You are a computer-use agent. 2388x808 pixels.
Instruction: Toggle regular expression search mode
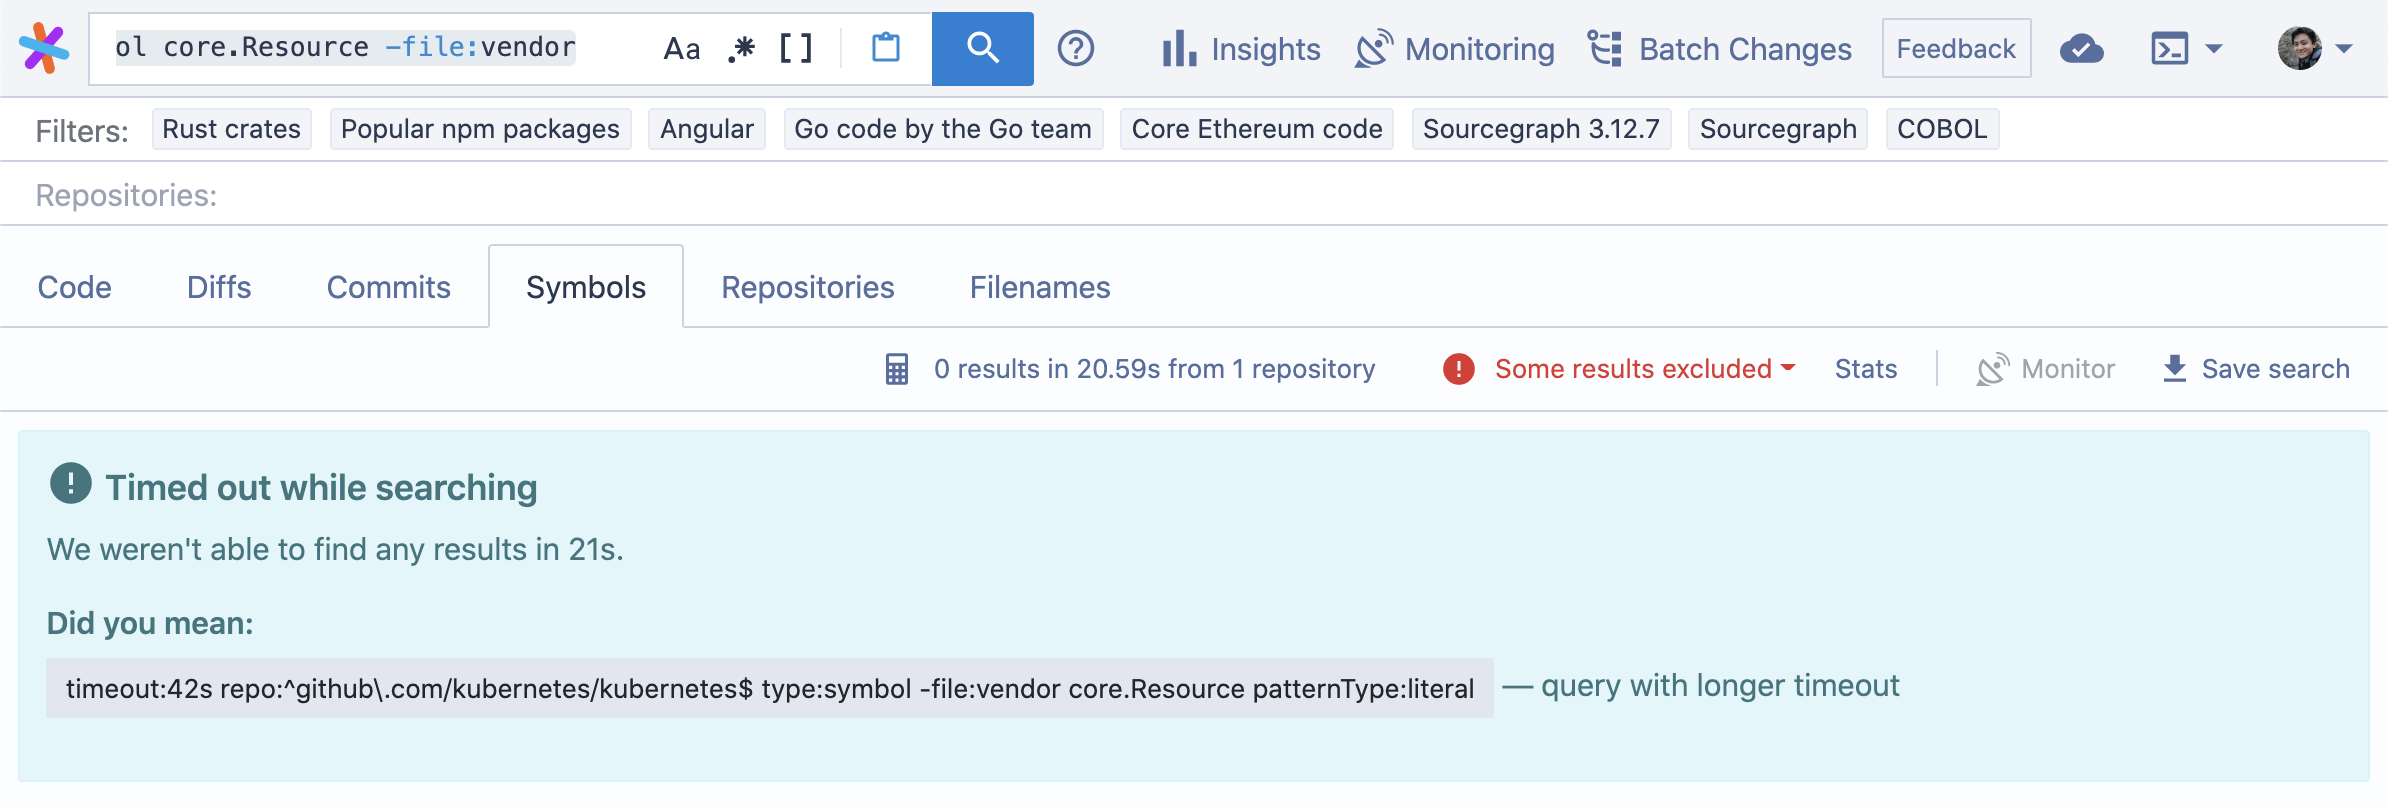click(741, 48)
